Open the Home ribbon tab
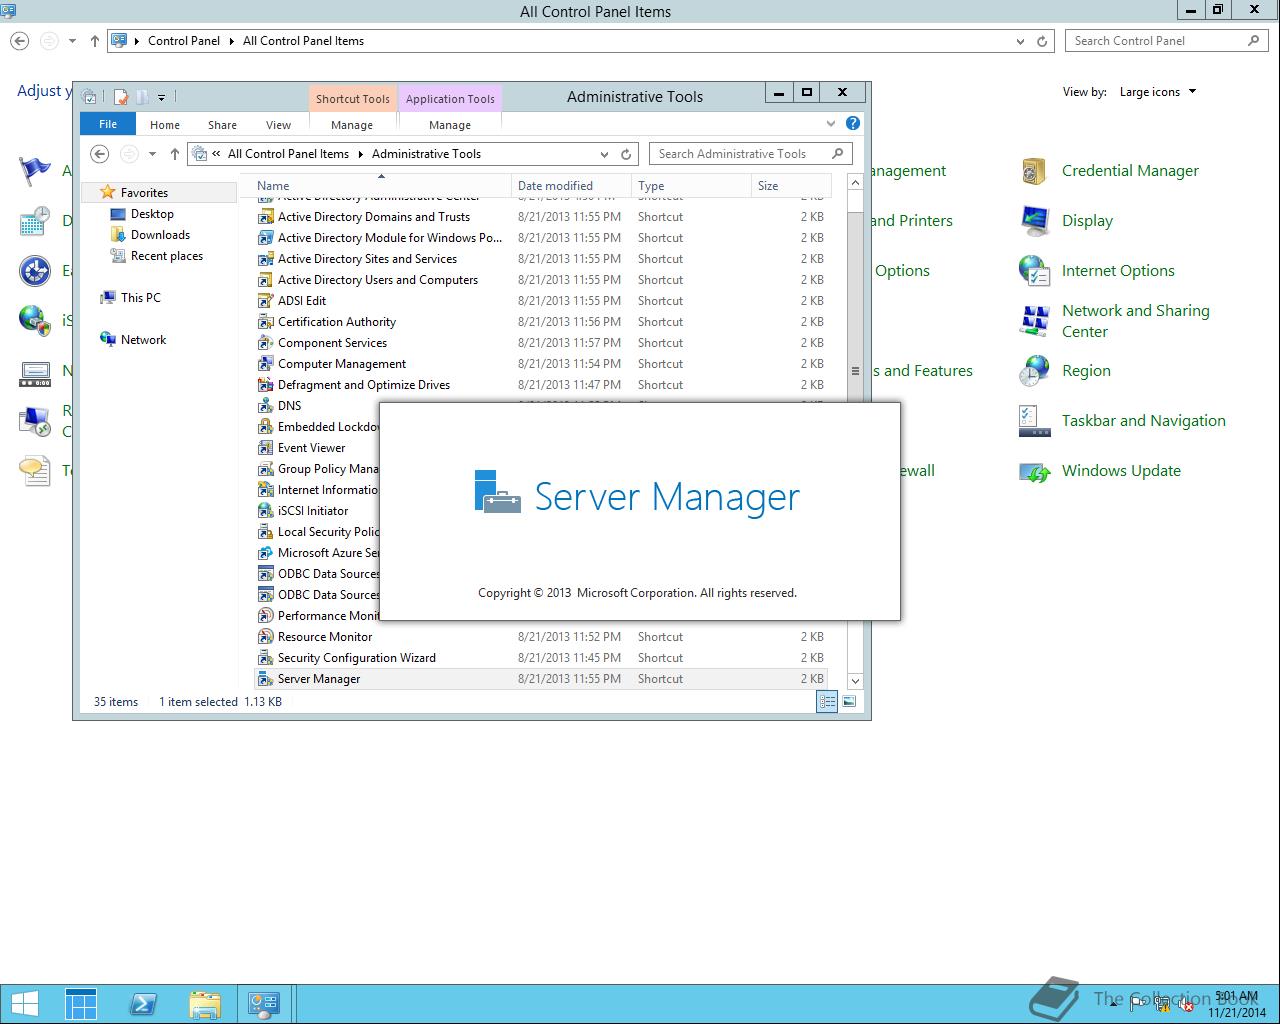Image resolution: width=1280 pixels, height=1024 pixels. [165, 125]
